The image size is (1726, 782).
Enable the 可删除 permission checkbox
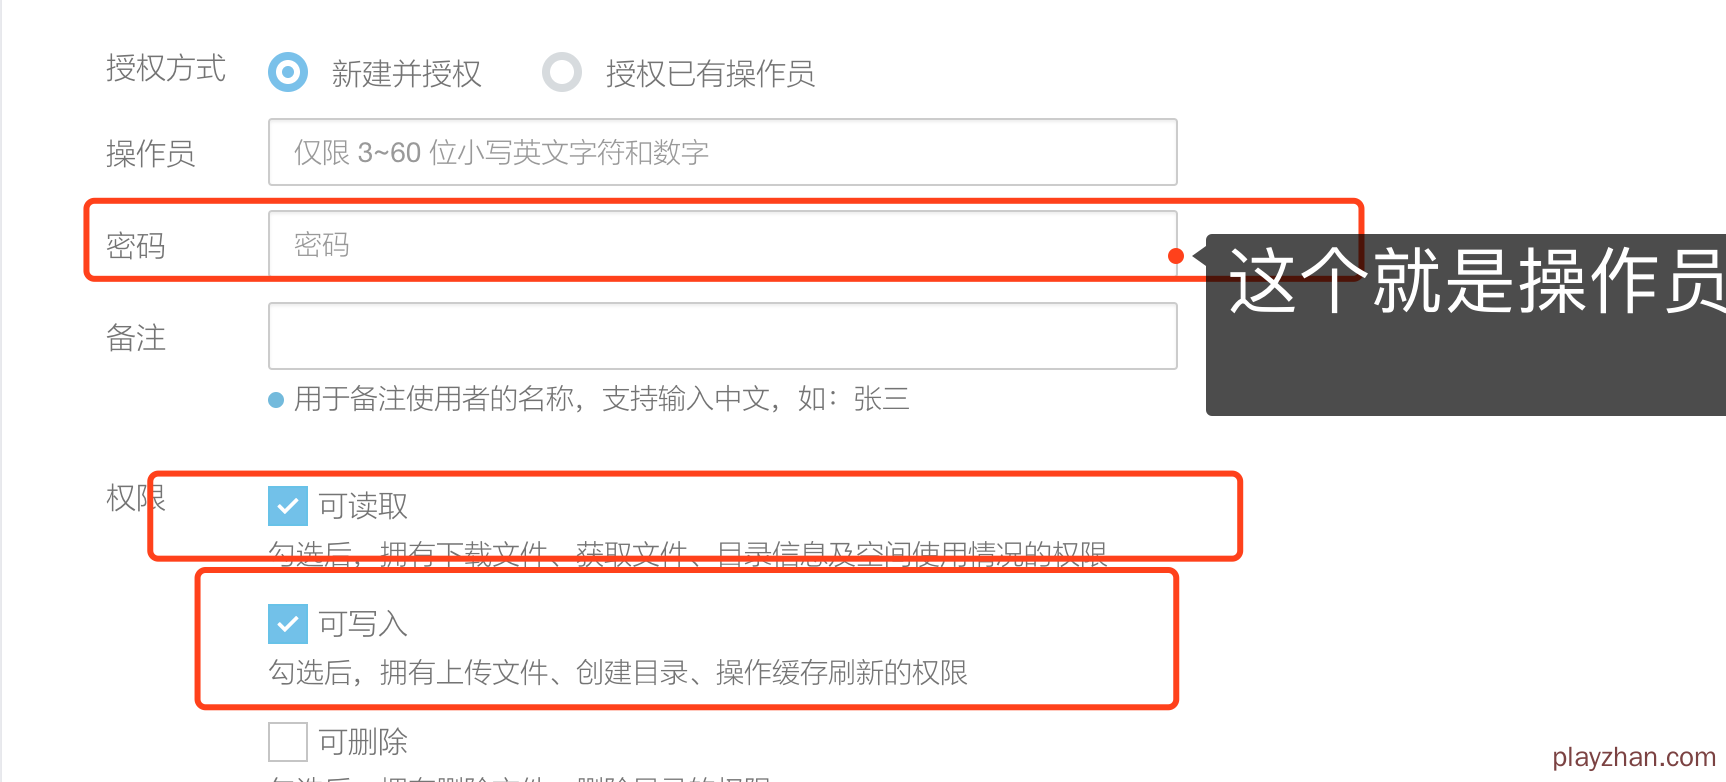click(x=288, y=742)
